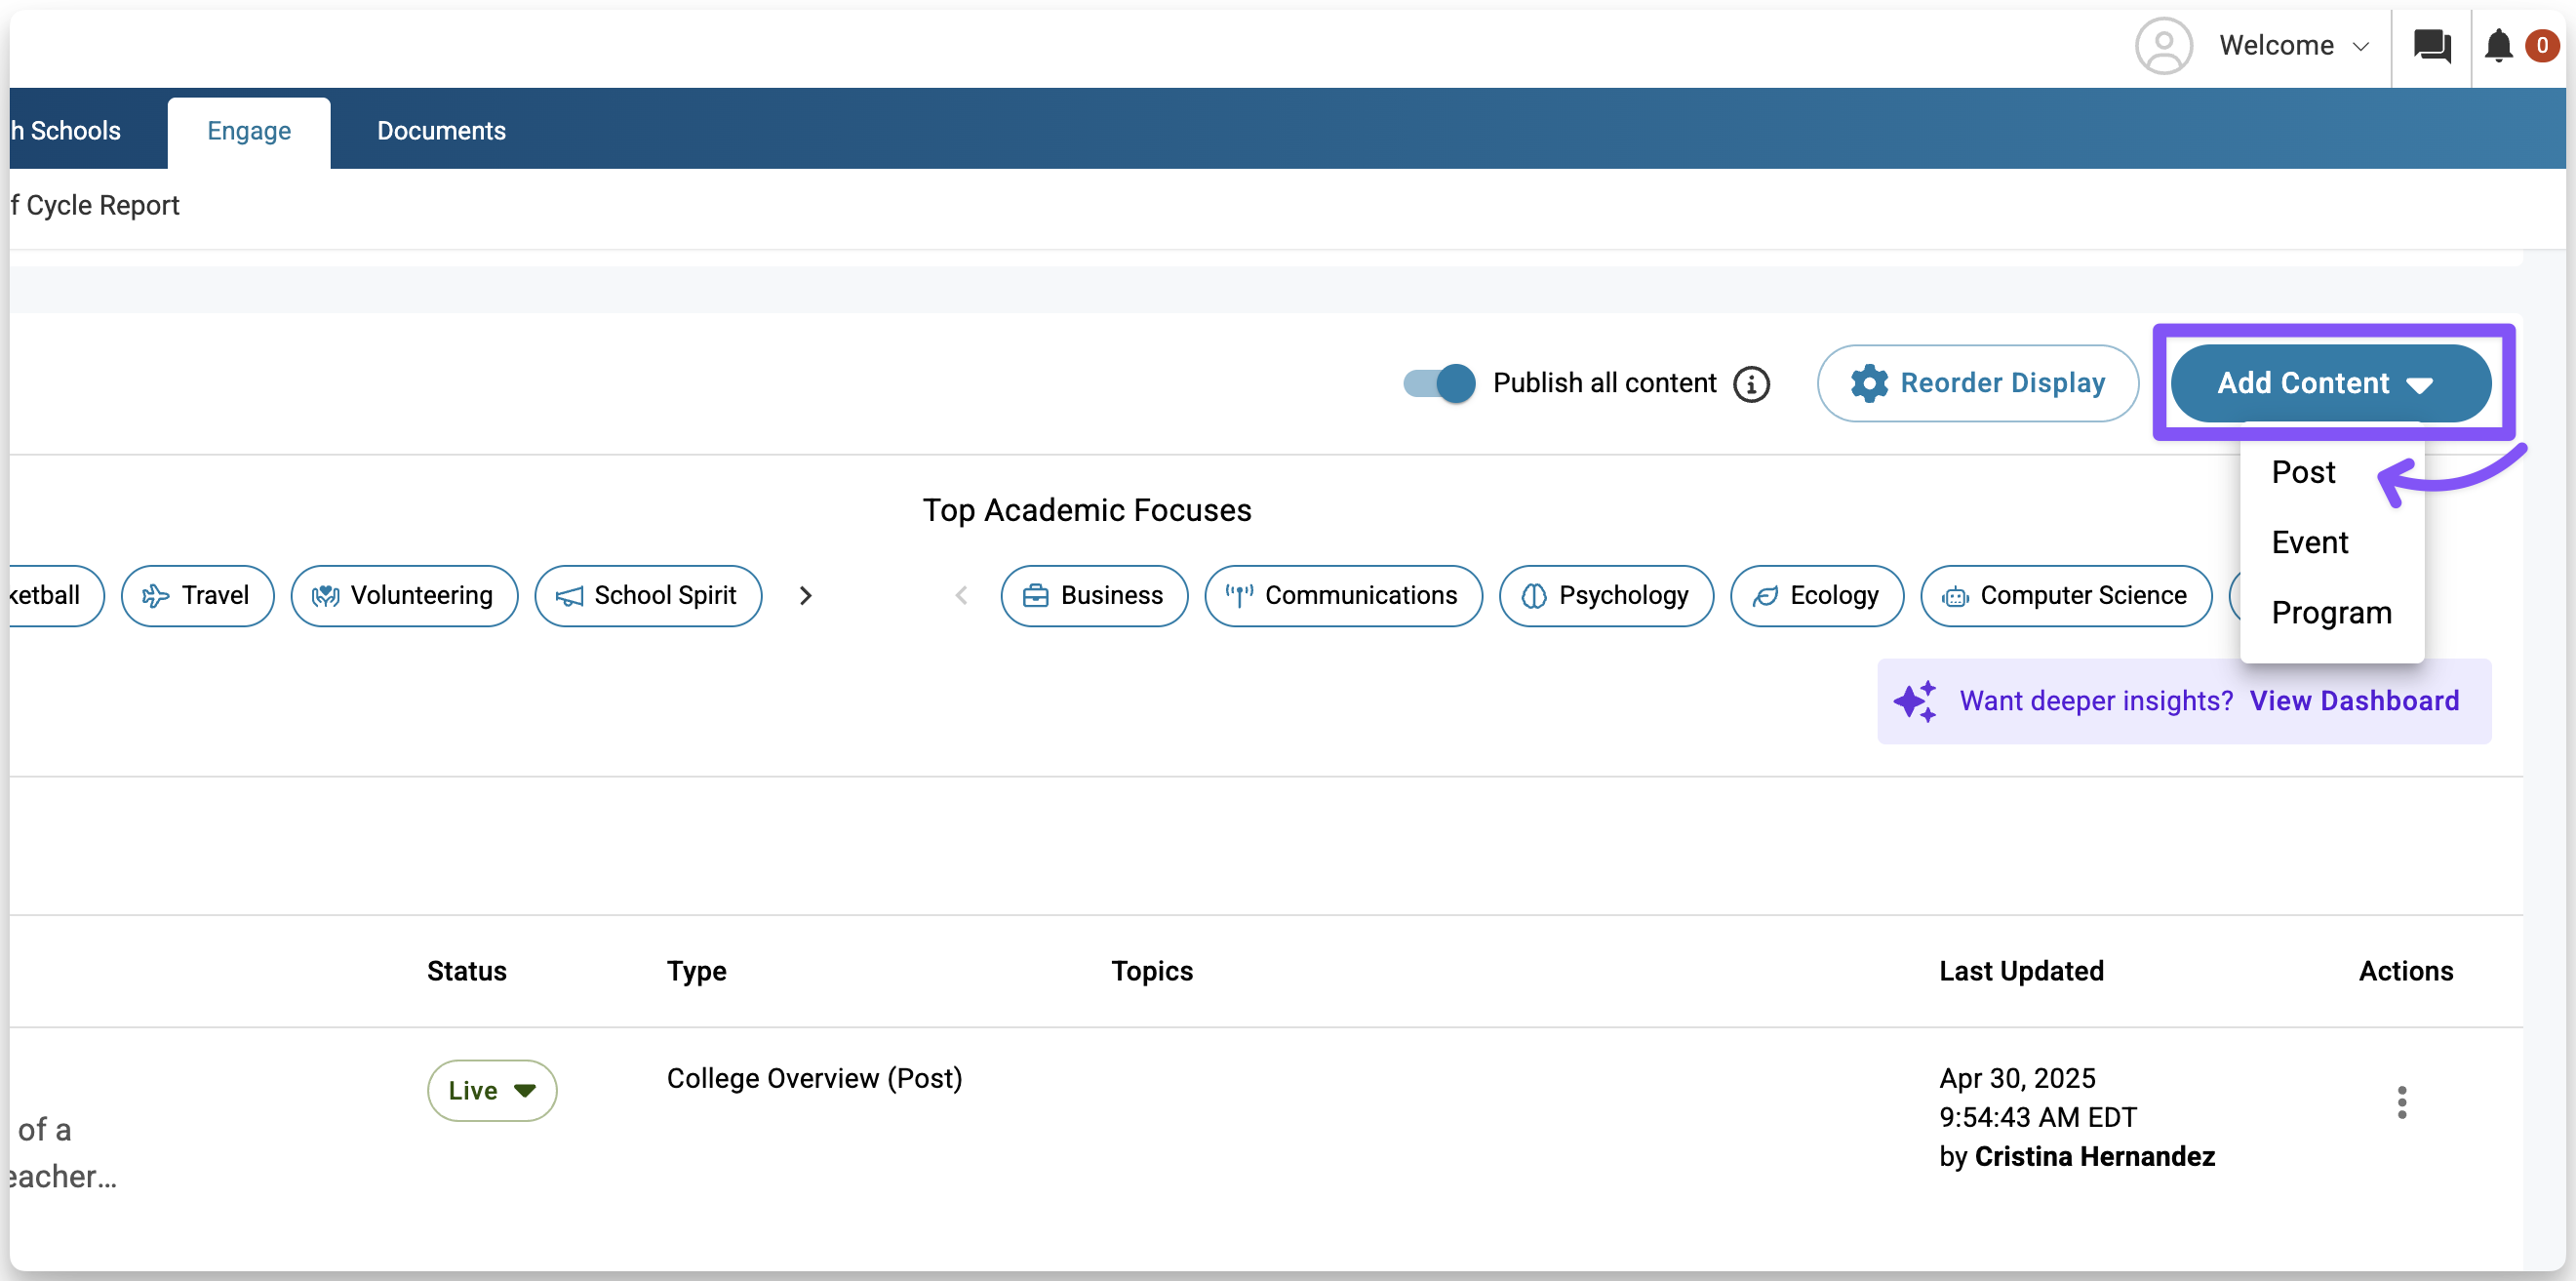
Task: Click the notifications bell icon
Action: [2498, 46]
